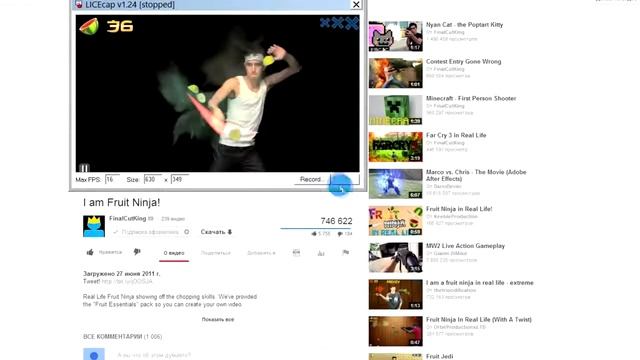Open Minecraft First Person Shooter thumbnail
Image resolution: width=640 pixels, height=360 pixels.
click(396, 110)
